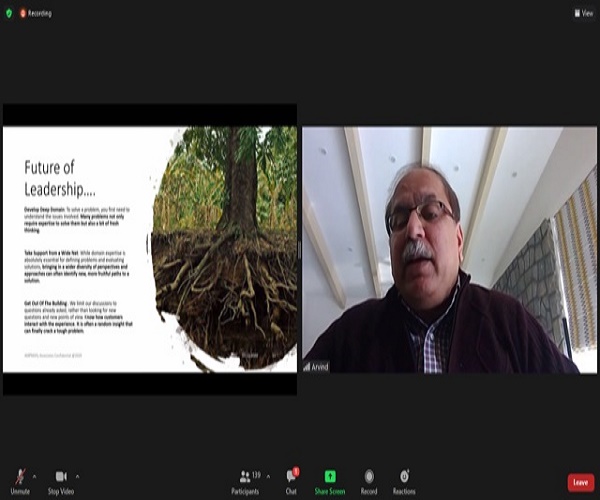Image resolution: width=600 pixels, height=500 pixels.
Task: Click the divider handle between slide and video
Action: 299,250
